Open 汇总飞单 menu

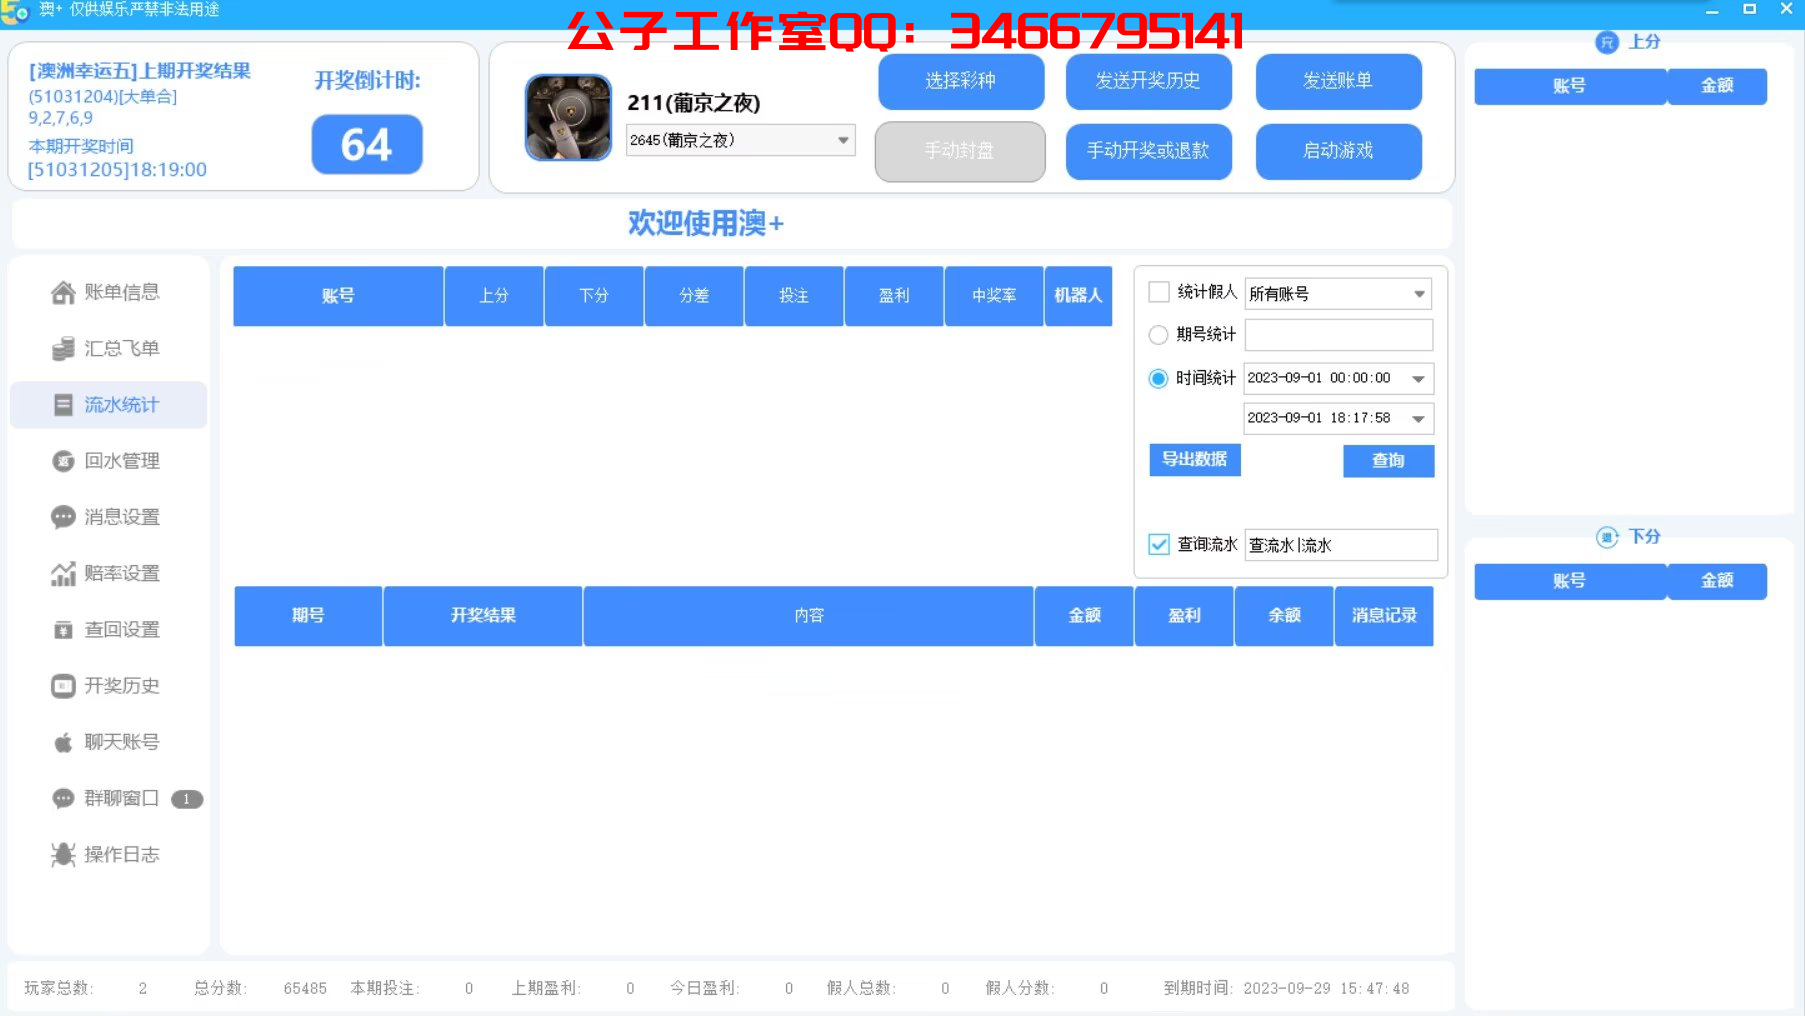point(108,348)
